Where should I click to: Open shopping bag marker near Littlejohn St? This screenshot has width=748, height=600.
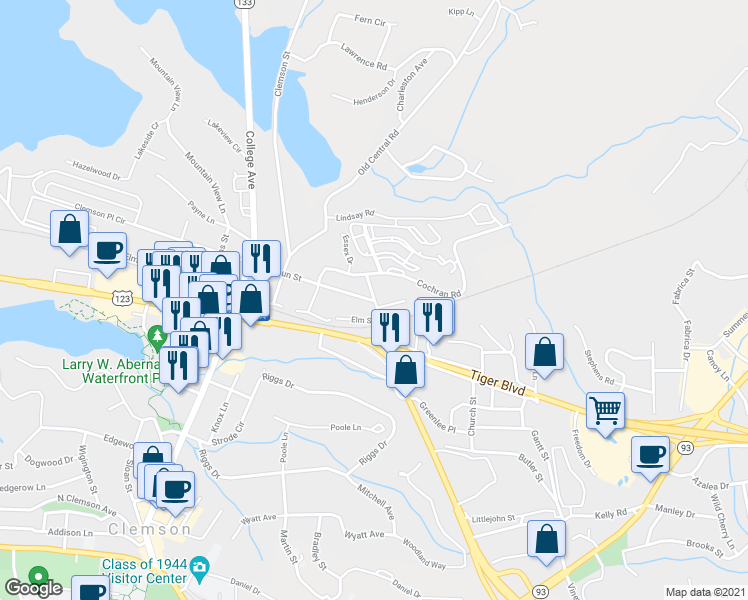coord(546,540)
